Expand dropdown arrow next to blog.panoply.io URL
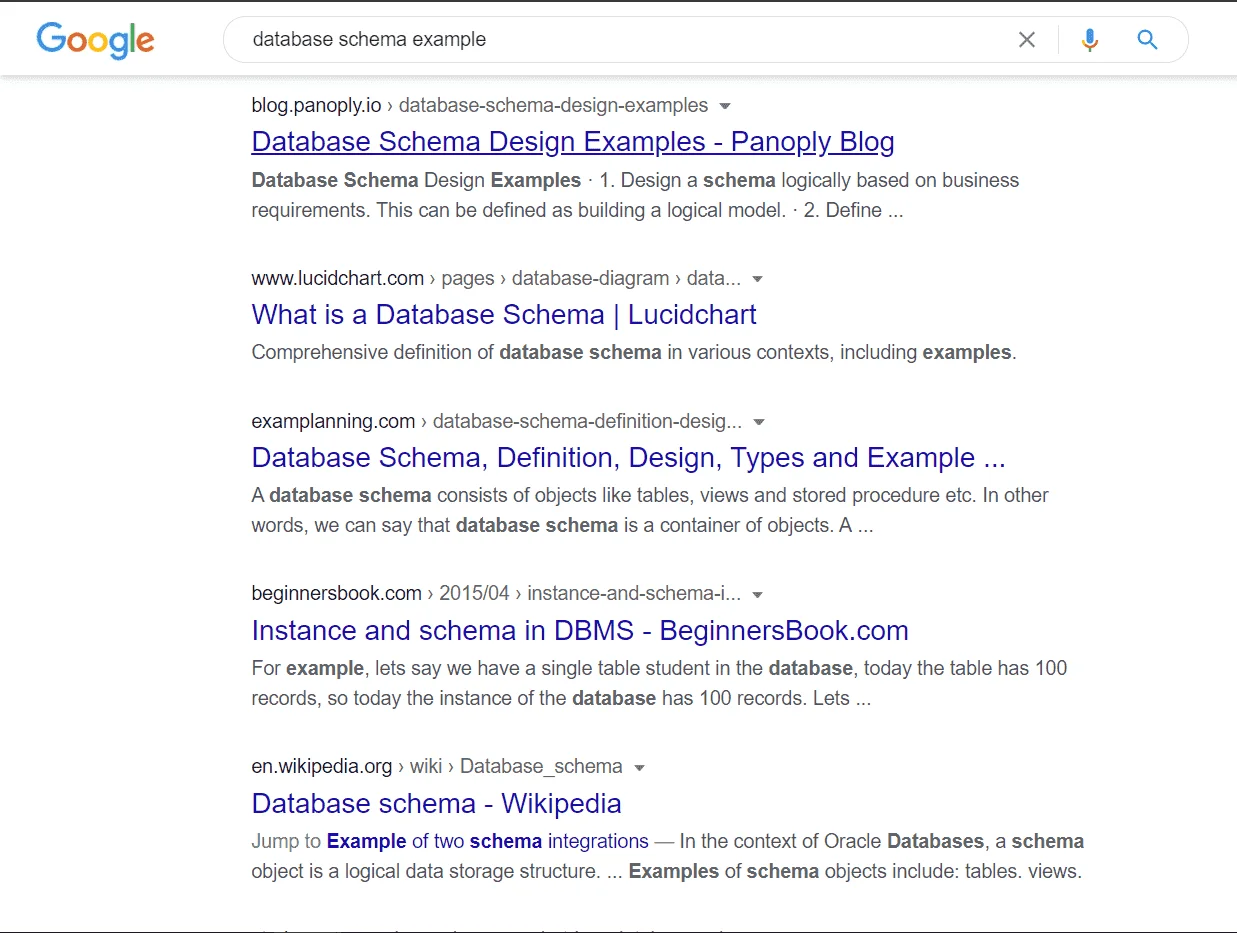1237x933 pixels. (x=726, y=106)
